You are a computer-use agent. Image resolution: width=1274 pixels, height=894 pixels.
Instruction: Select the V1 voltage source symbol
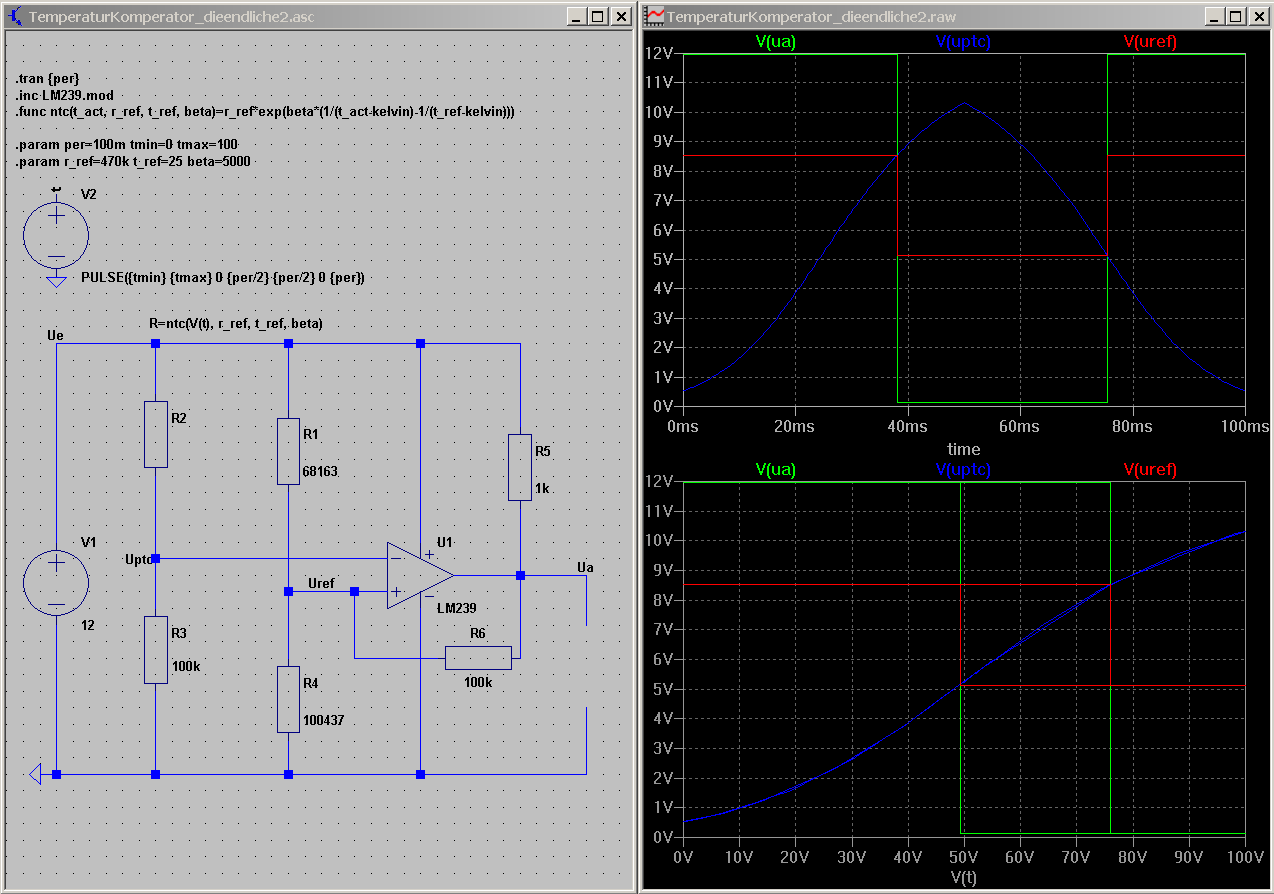pos(56,581)
